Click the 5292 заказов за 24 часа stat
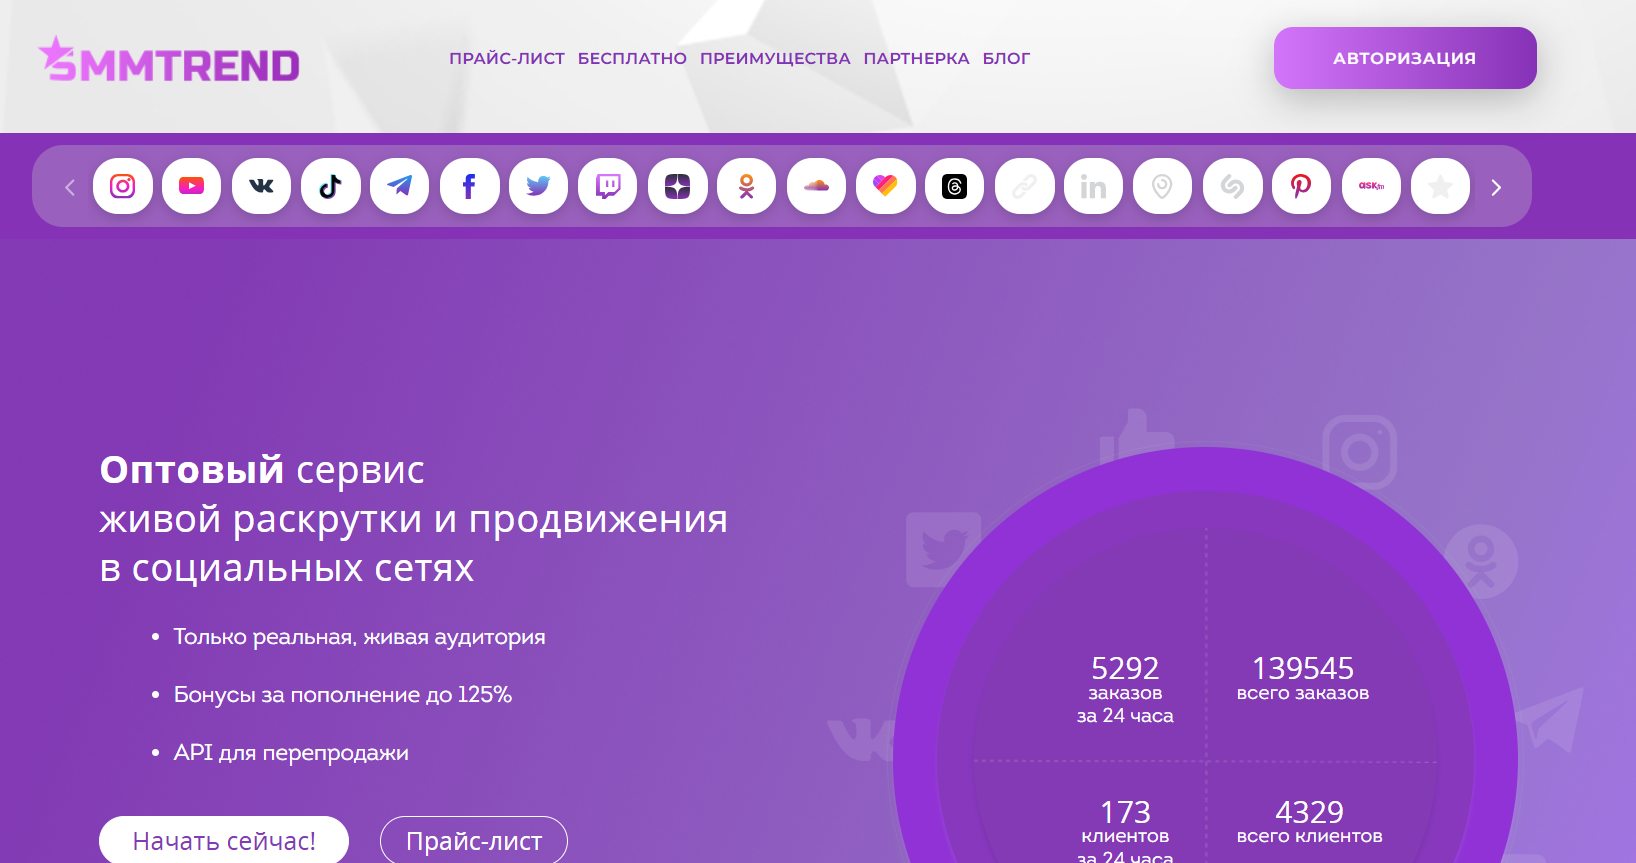This screenshot has width=1636, height=863. (x=1125, y=689)
